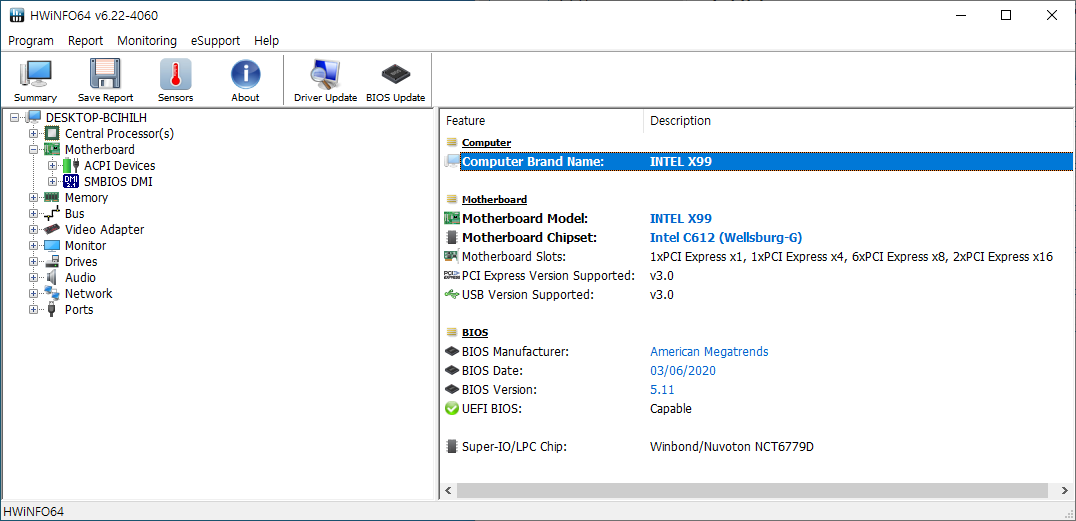
Task: Click the Computer section heading
Action: (487, 142)
